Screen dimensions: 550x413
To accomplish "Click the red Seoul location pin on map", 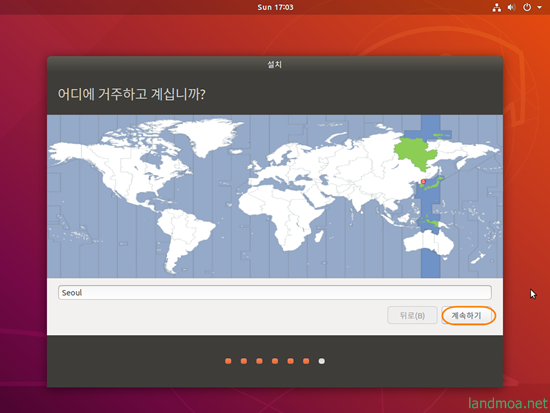I will [423, 181].
